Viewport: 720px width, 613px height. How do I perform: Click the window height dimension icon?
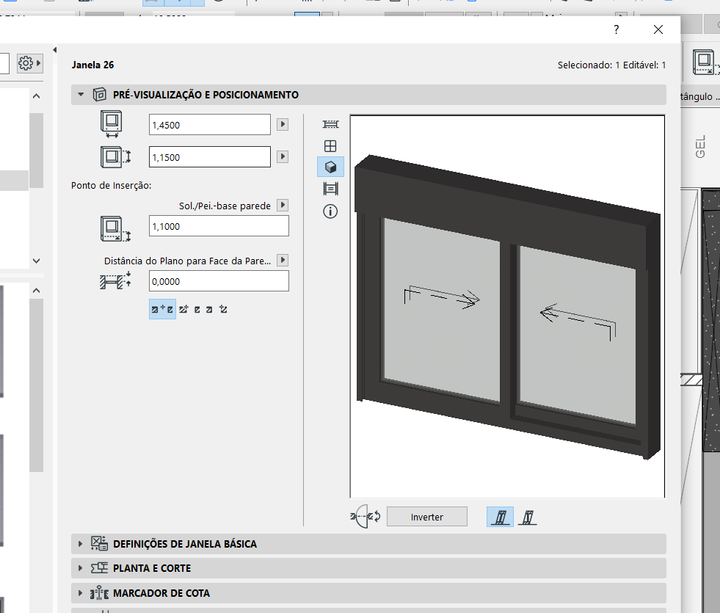[115, 157]
